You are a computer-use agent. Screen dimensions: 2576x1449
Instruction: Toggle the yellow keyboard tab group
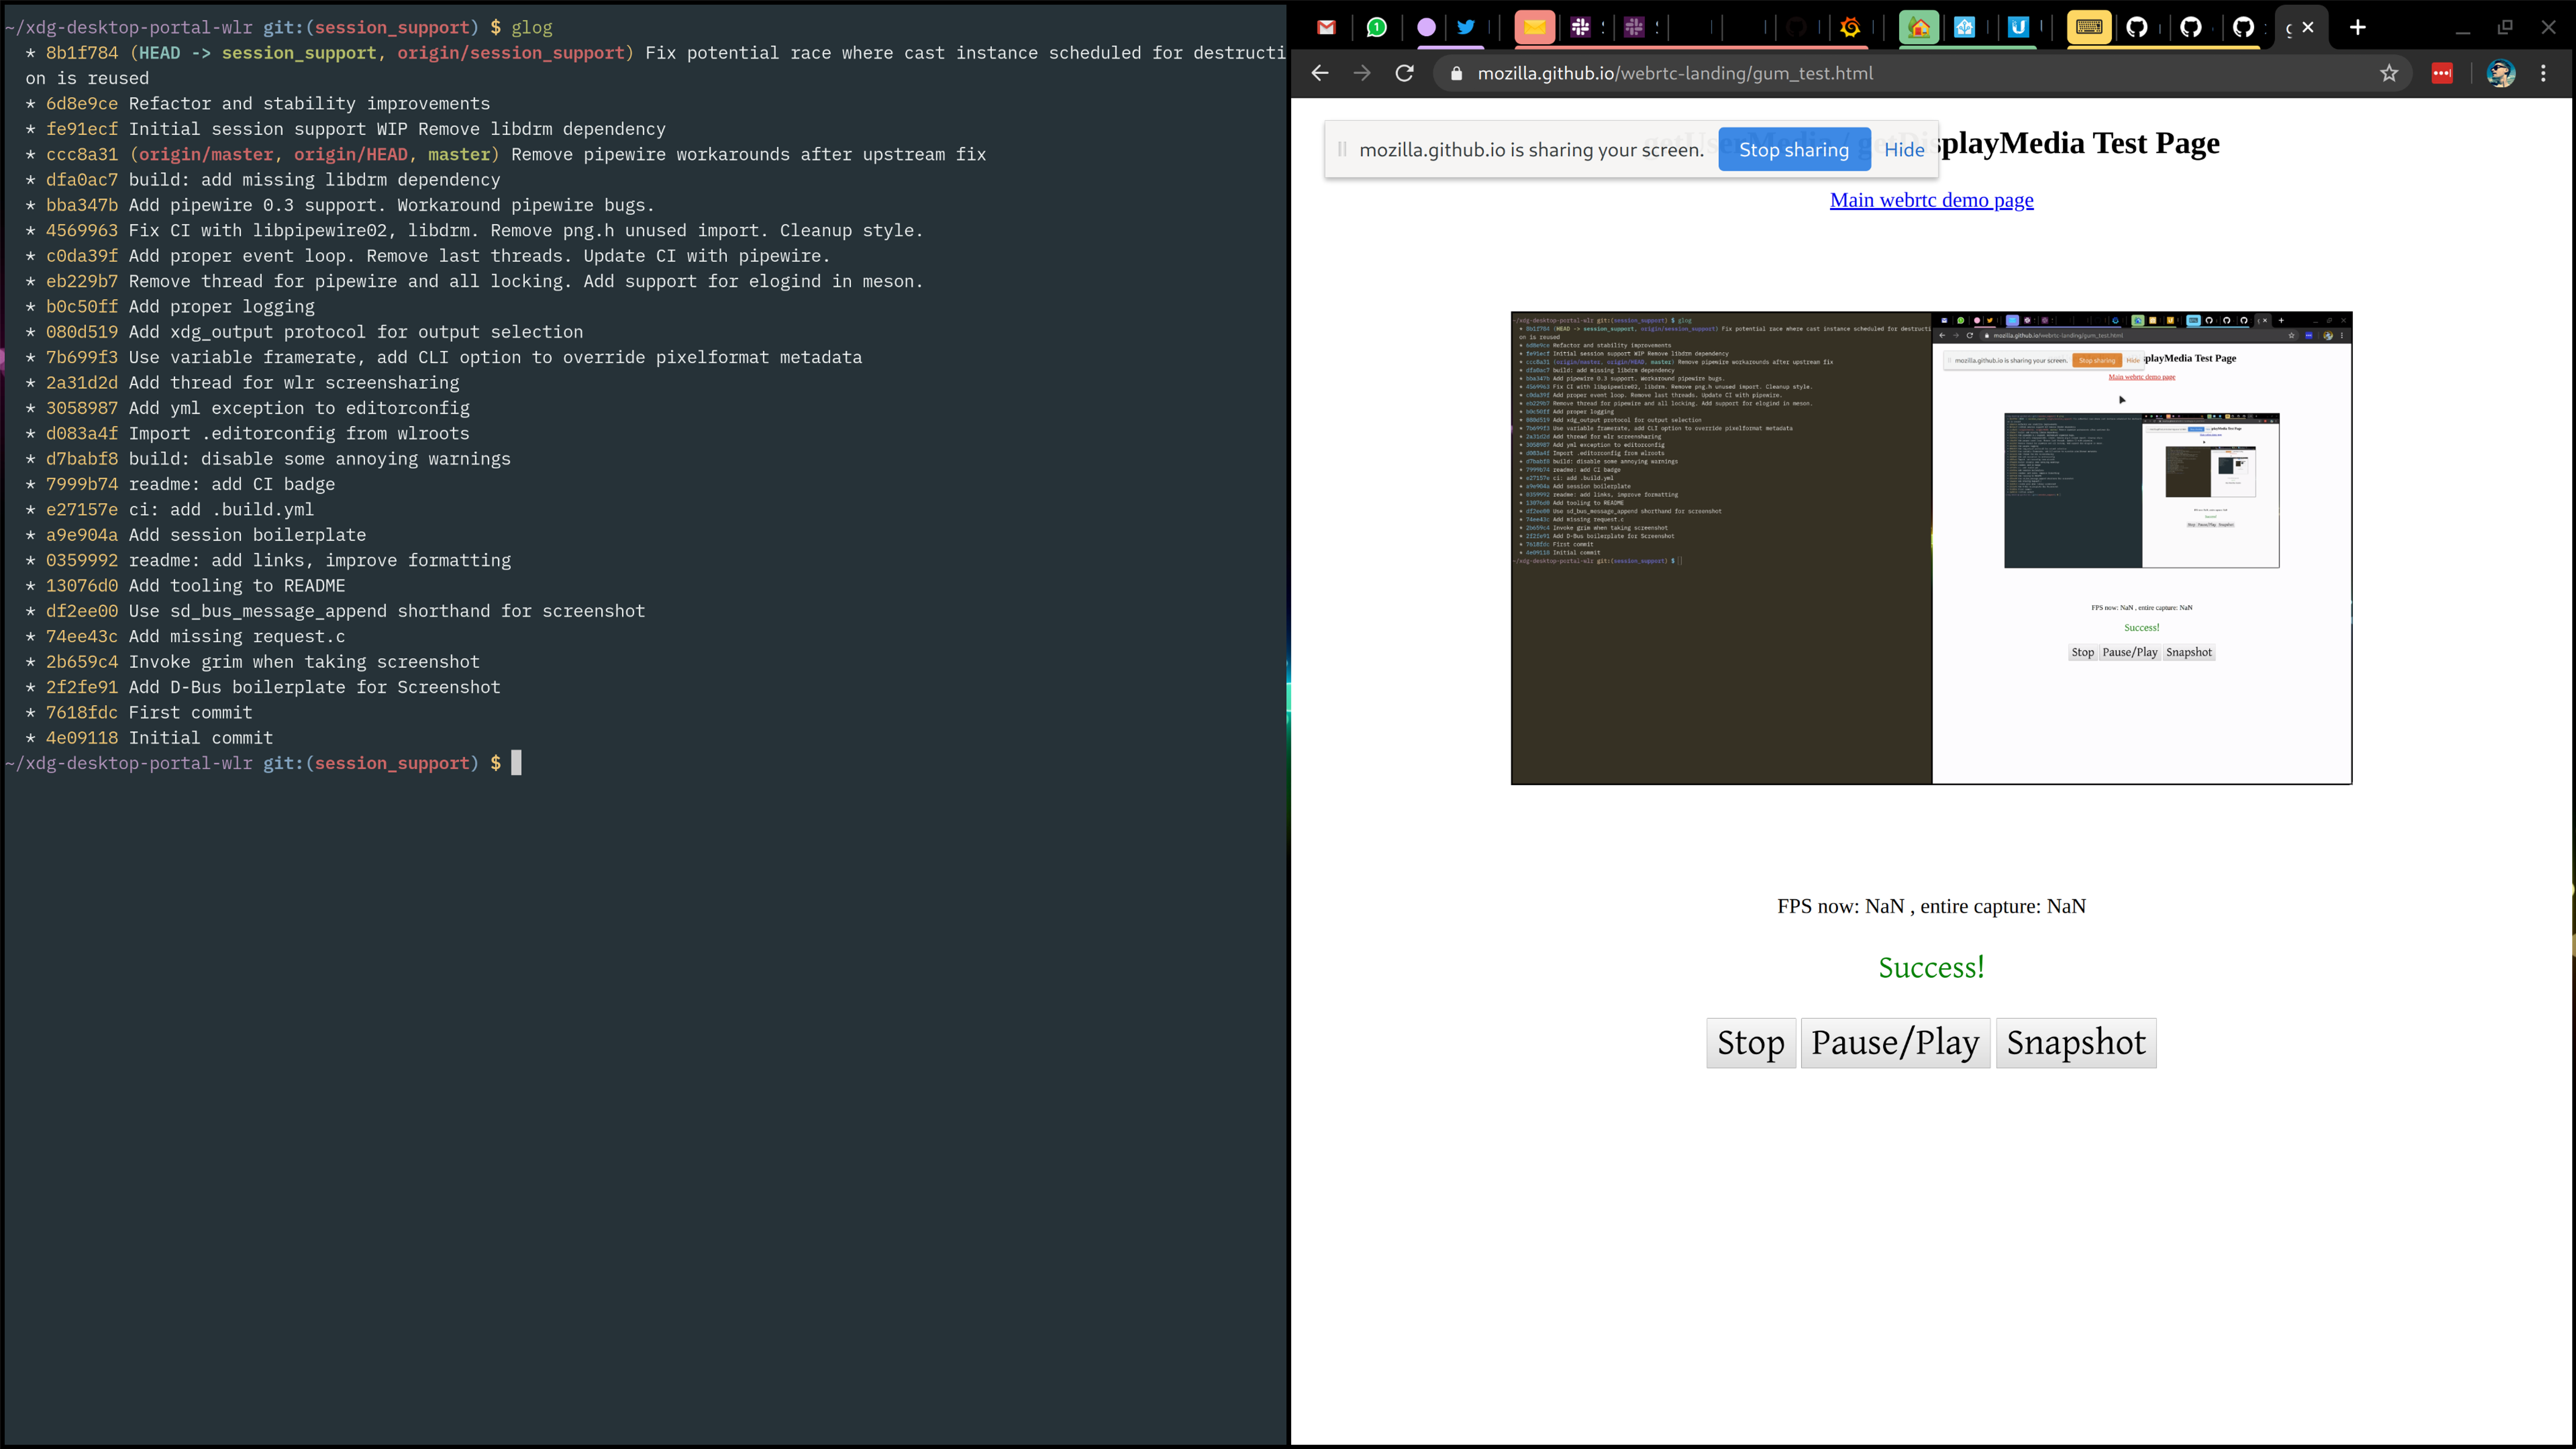(2089, 27)
